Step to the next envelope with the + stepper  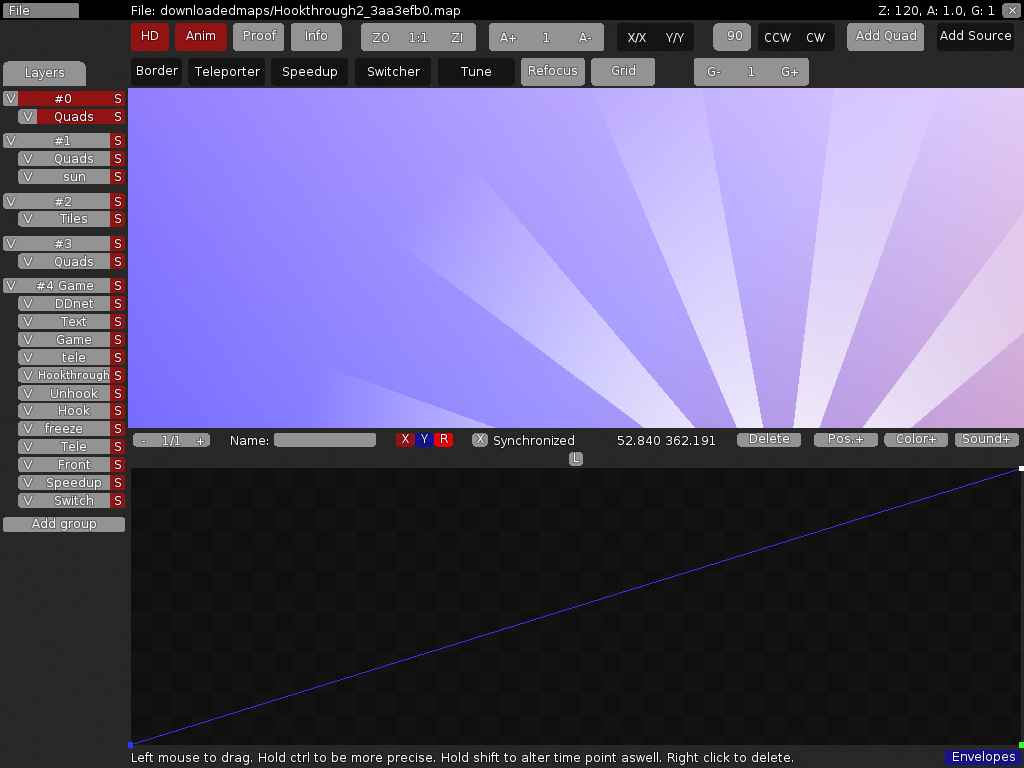[200, 439]
